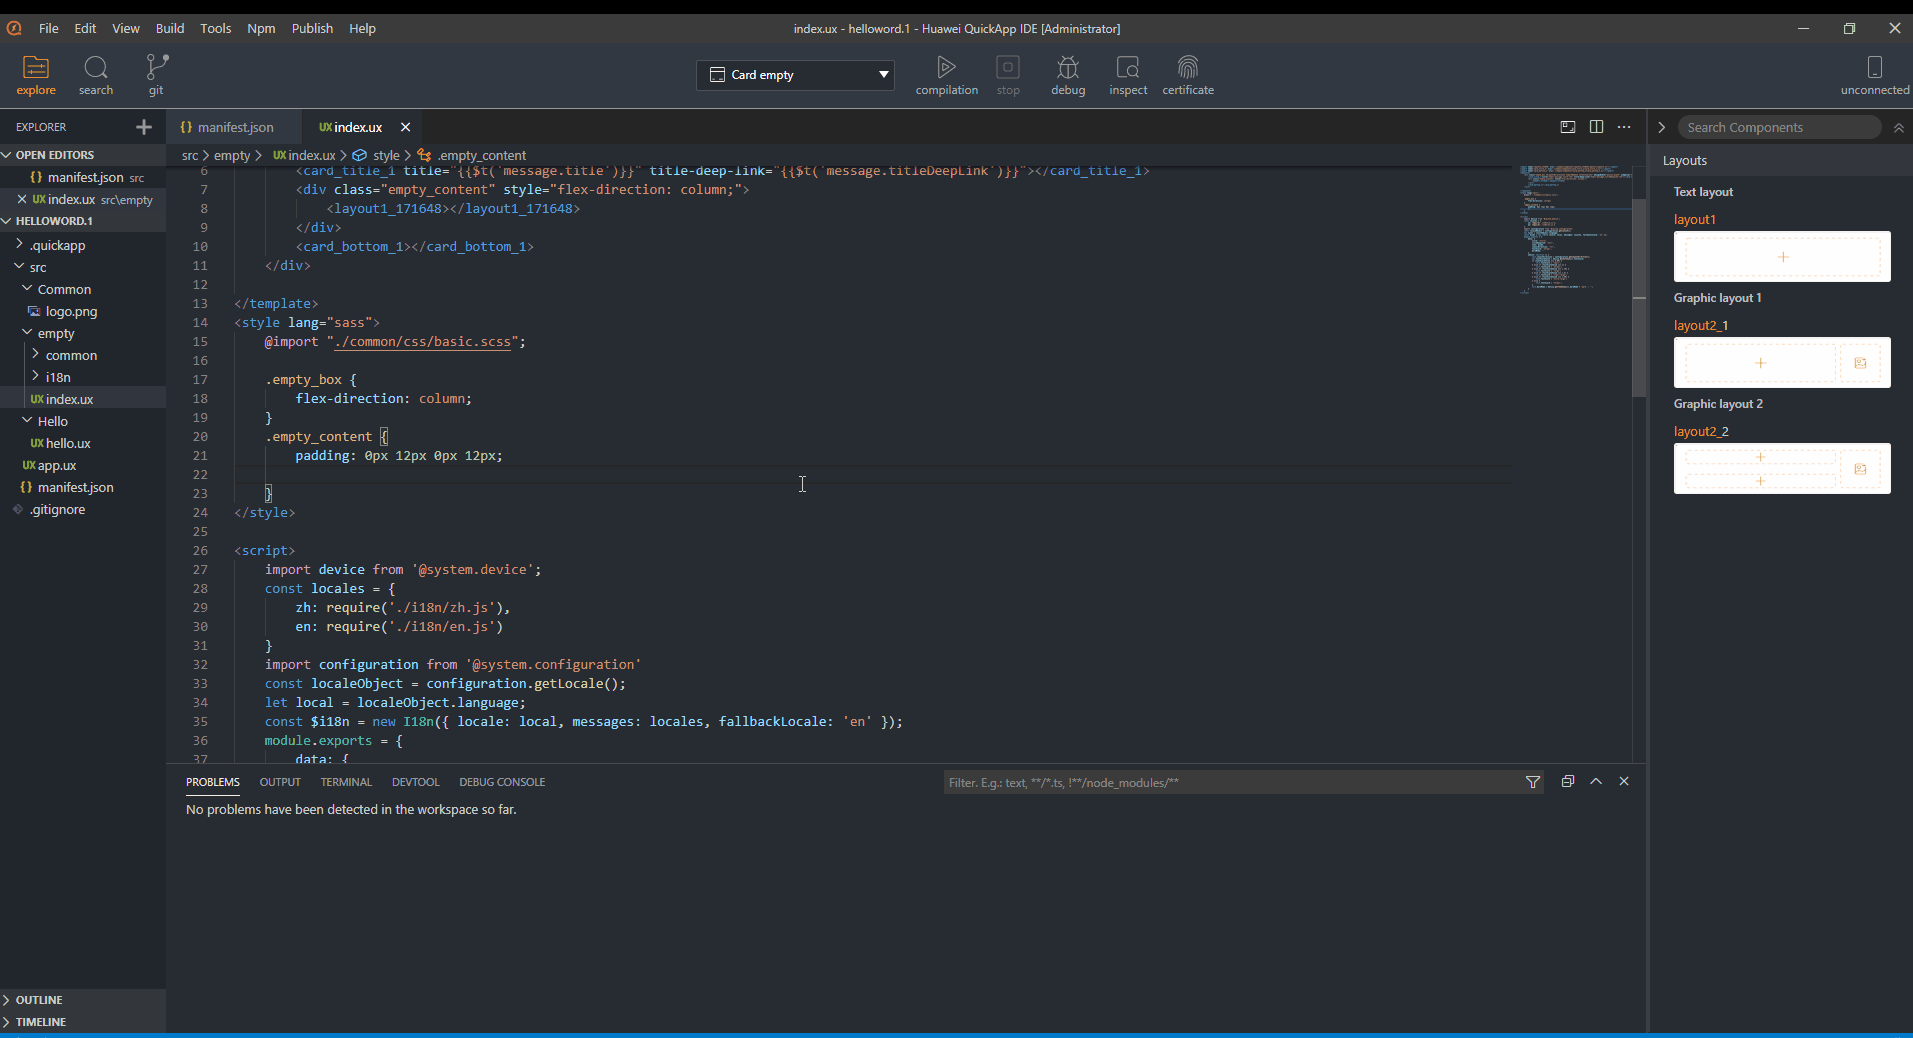Screen dimensions: 1913x1038
Task: Open the inspect tool
Action: [1128, 75]
